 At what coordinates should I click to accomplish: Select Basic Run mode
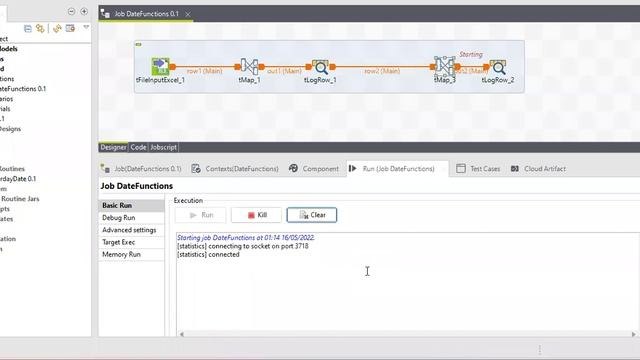(131, 205)
